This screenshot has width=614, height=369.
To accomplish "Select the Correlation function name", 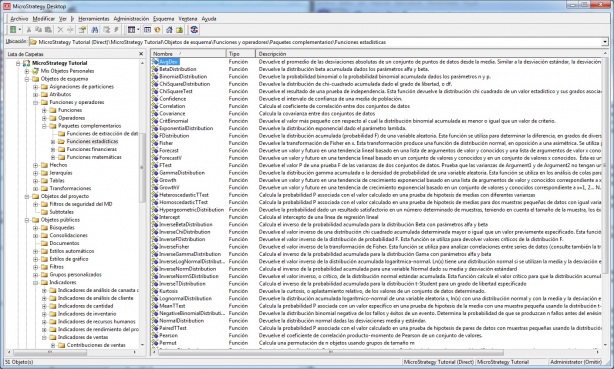I will (x=172, y=106).
